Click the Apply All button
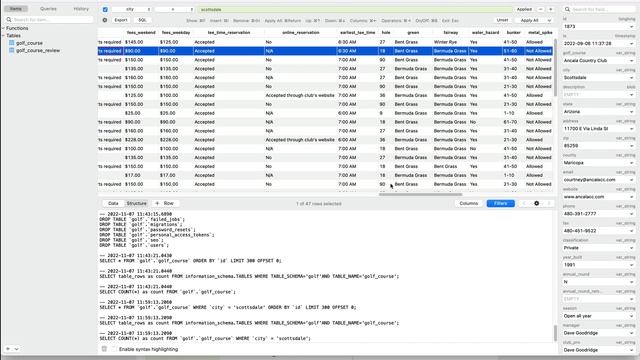The height and width of the screenshot is (360, 640). click(x=529, y=20)
